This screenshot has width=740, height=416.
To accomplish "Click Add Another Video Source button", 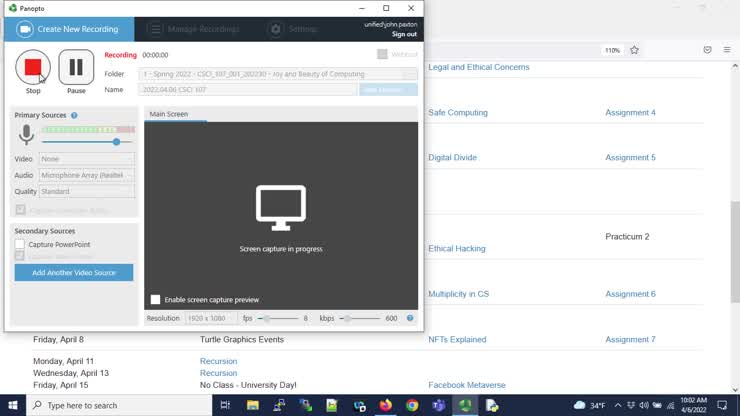I will pos(74,272).
